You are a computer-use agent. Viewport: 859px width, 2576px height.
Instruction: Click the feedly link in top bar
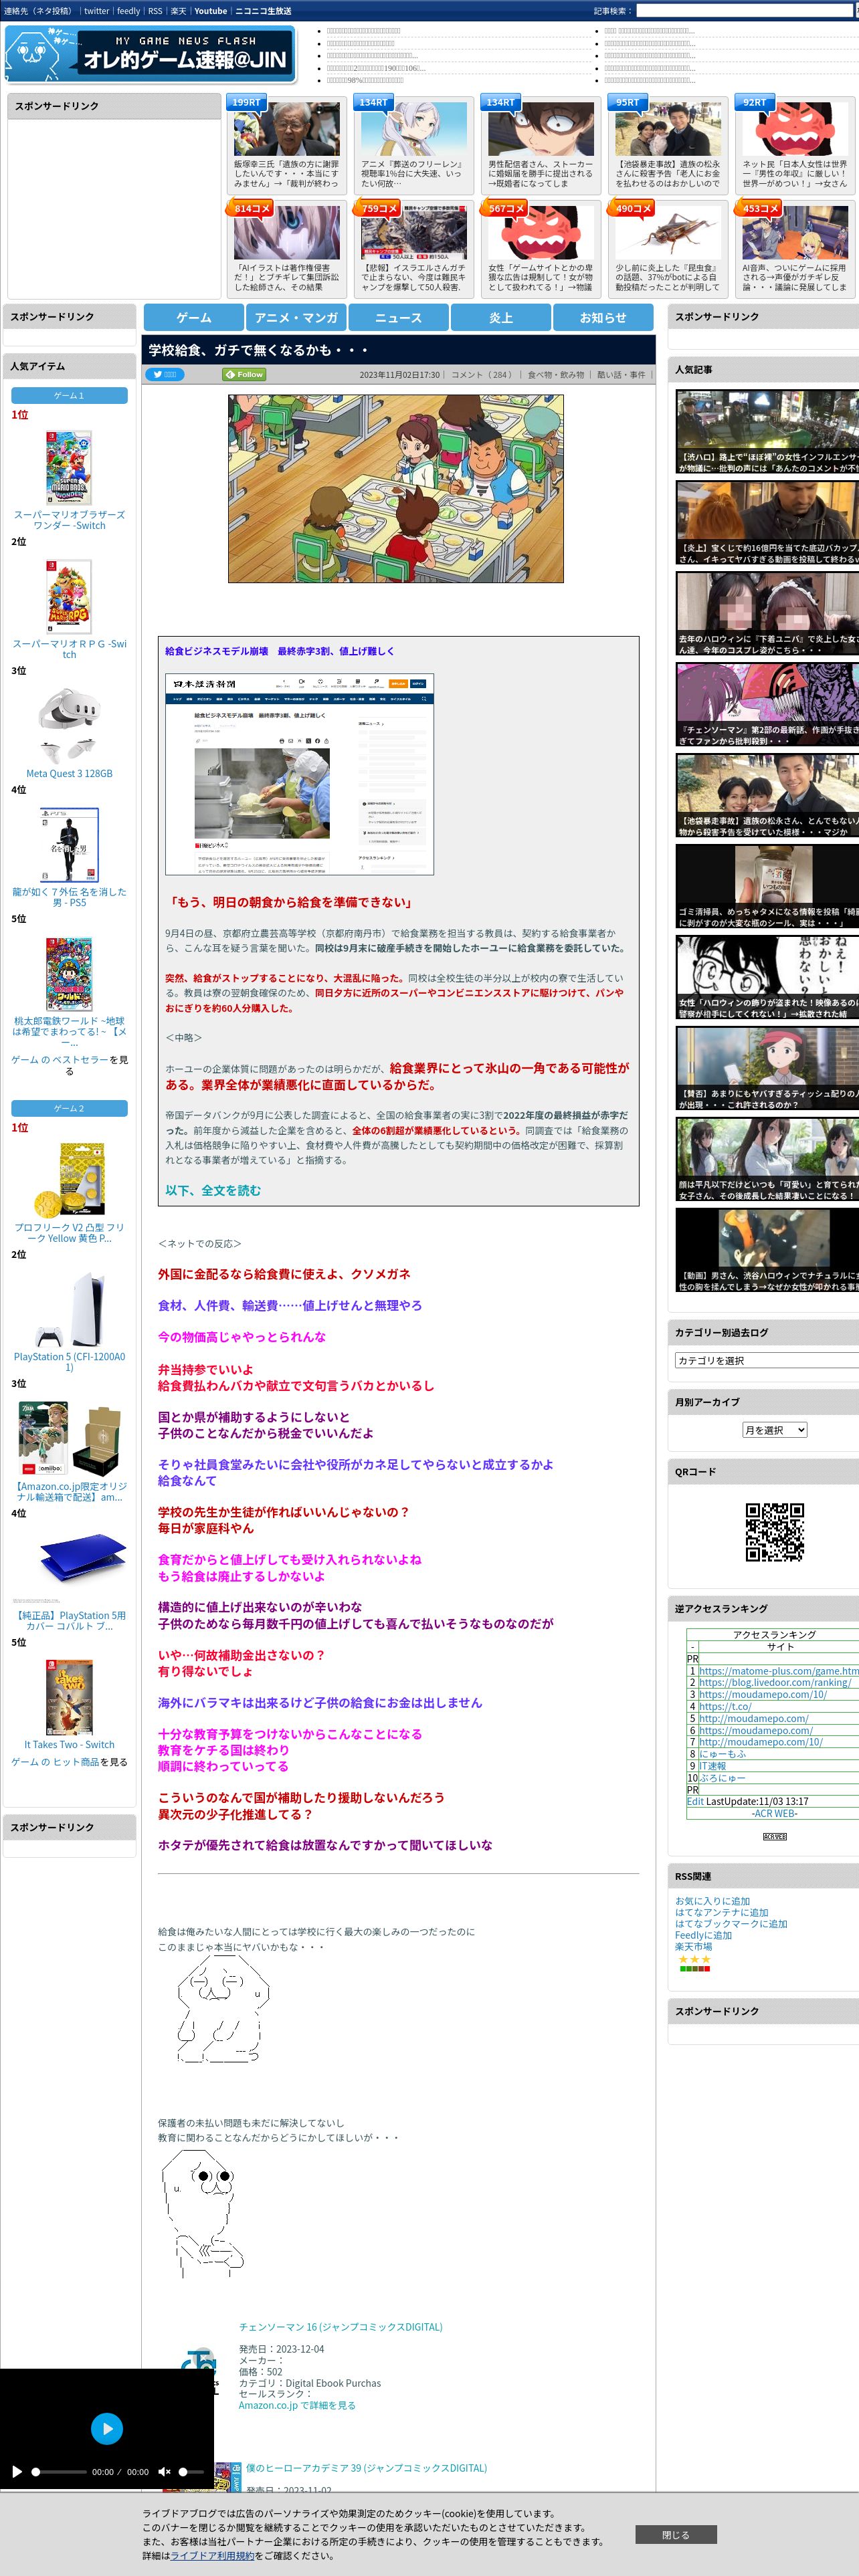[128, 11]
